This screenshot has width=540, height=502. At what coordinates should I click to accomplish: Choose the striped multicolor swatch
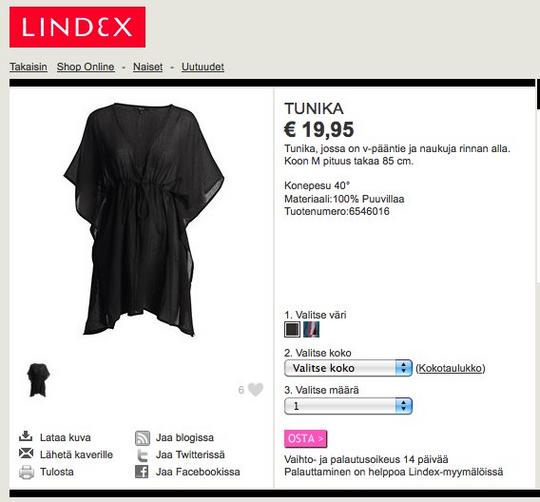click(311, 330)
